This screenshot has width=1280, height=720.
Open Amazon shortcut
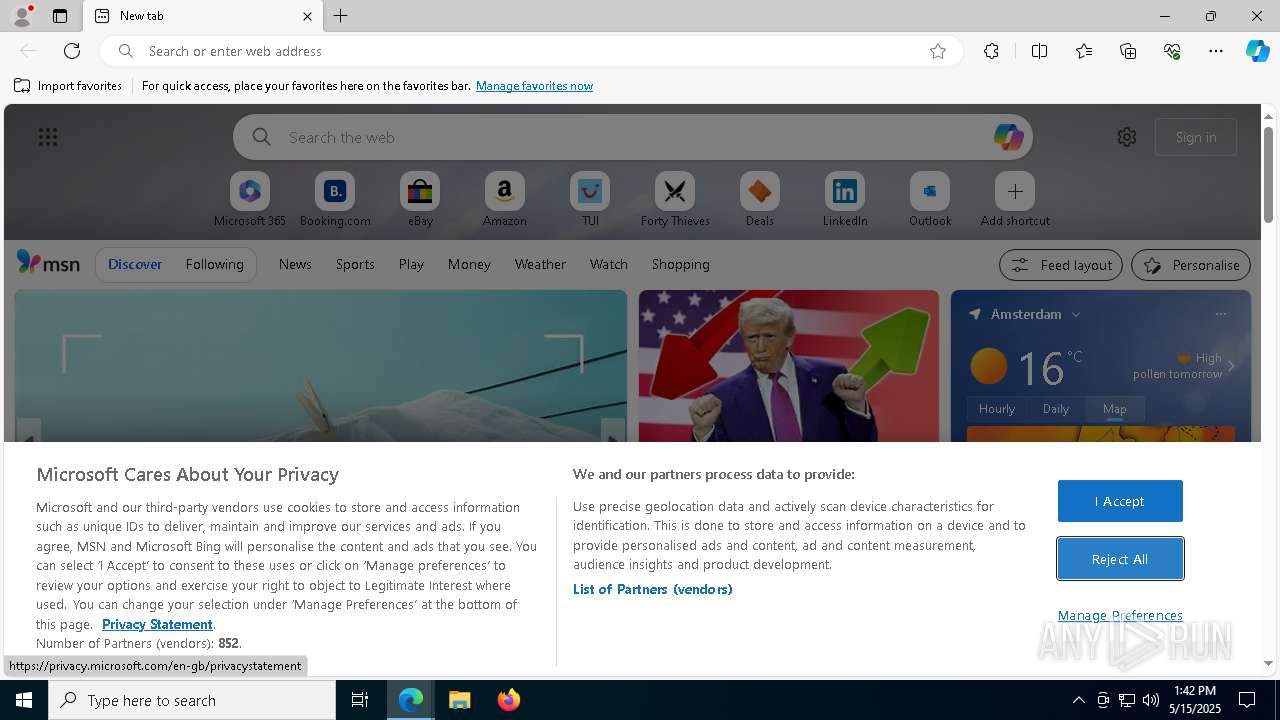tap(504, 200)
